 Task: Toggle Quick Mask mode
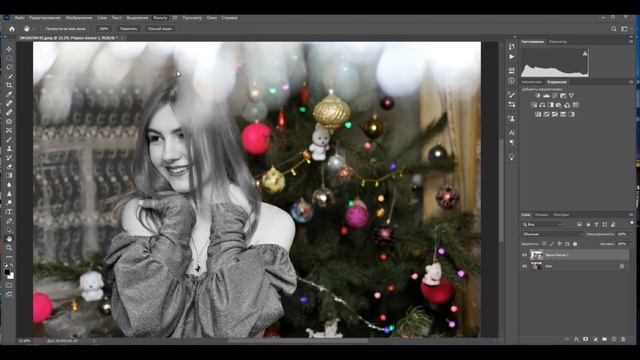click(9, 285)
